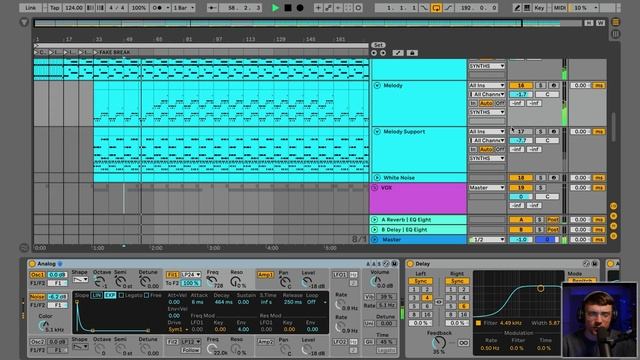
Task: Toggle the computer MIDI keyboard icon
Action: coord(527,8)
